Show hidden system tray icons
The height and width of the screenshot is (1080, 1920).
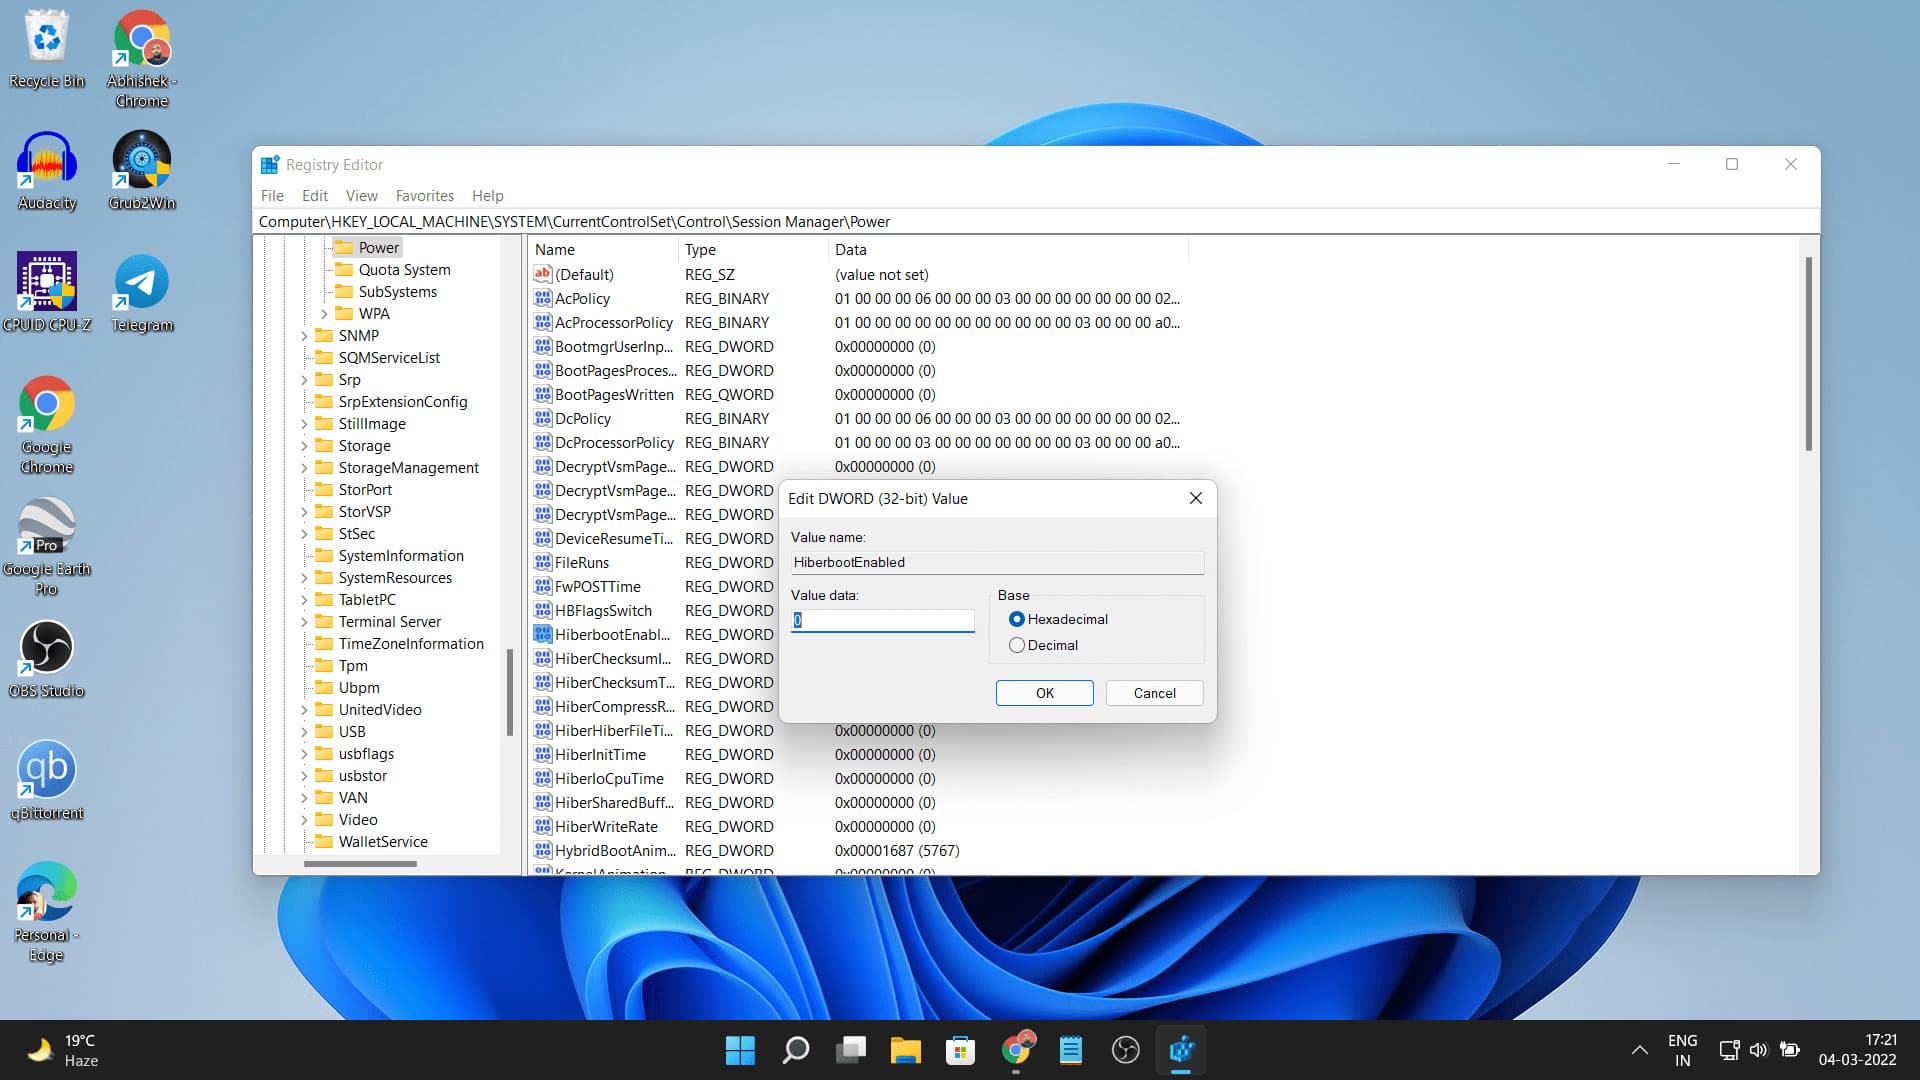(x=1640, y=1050)
